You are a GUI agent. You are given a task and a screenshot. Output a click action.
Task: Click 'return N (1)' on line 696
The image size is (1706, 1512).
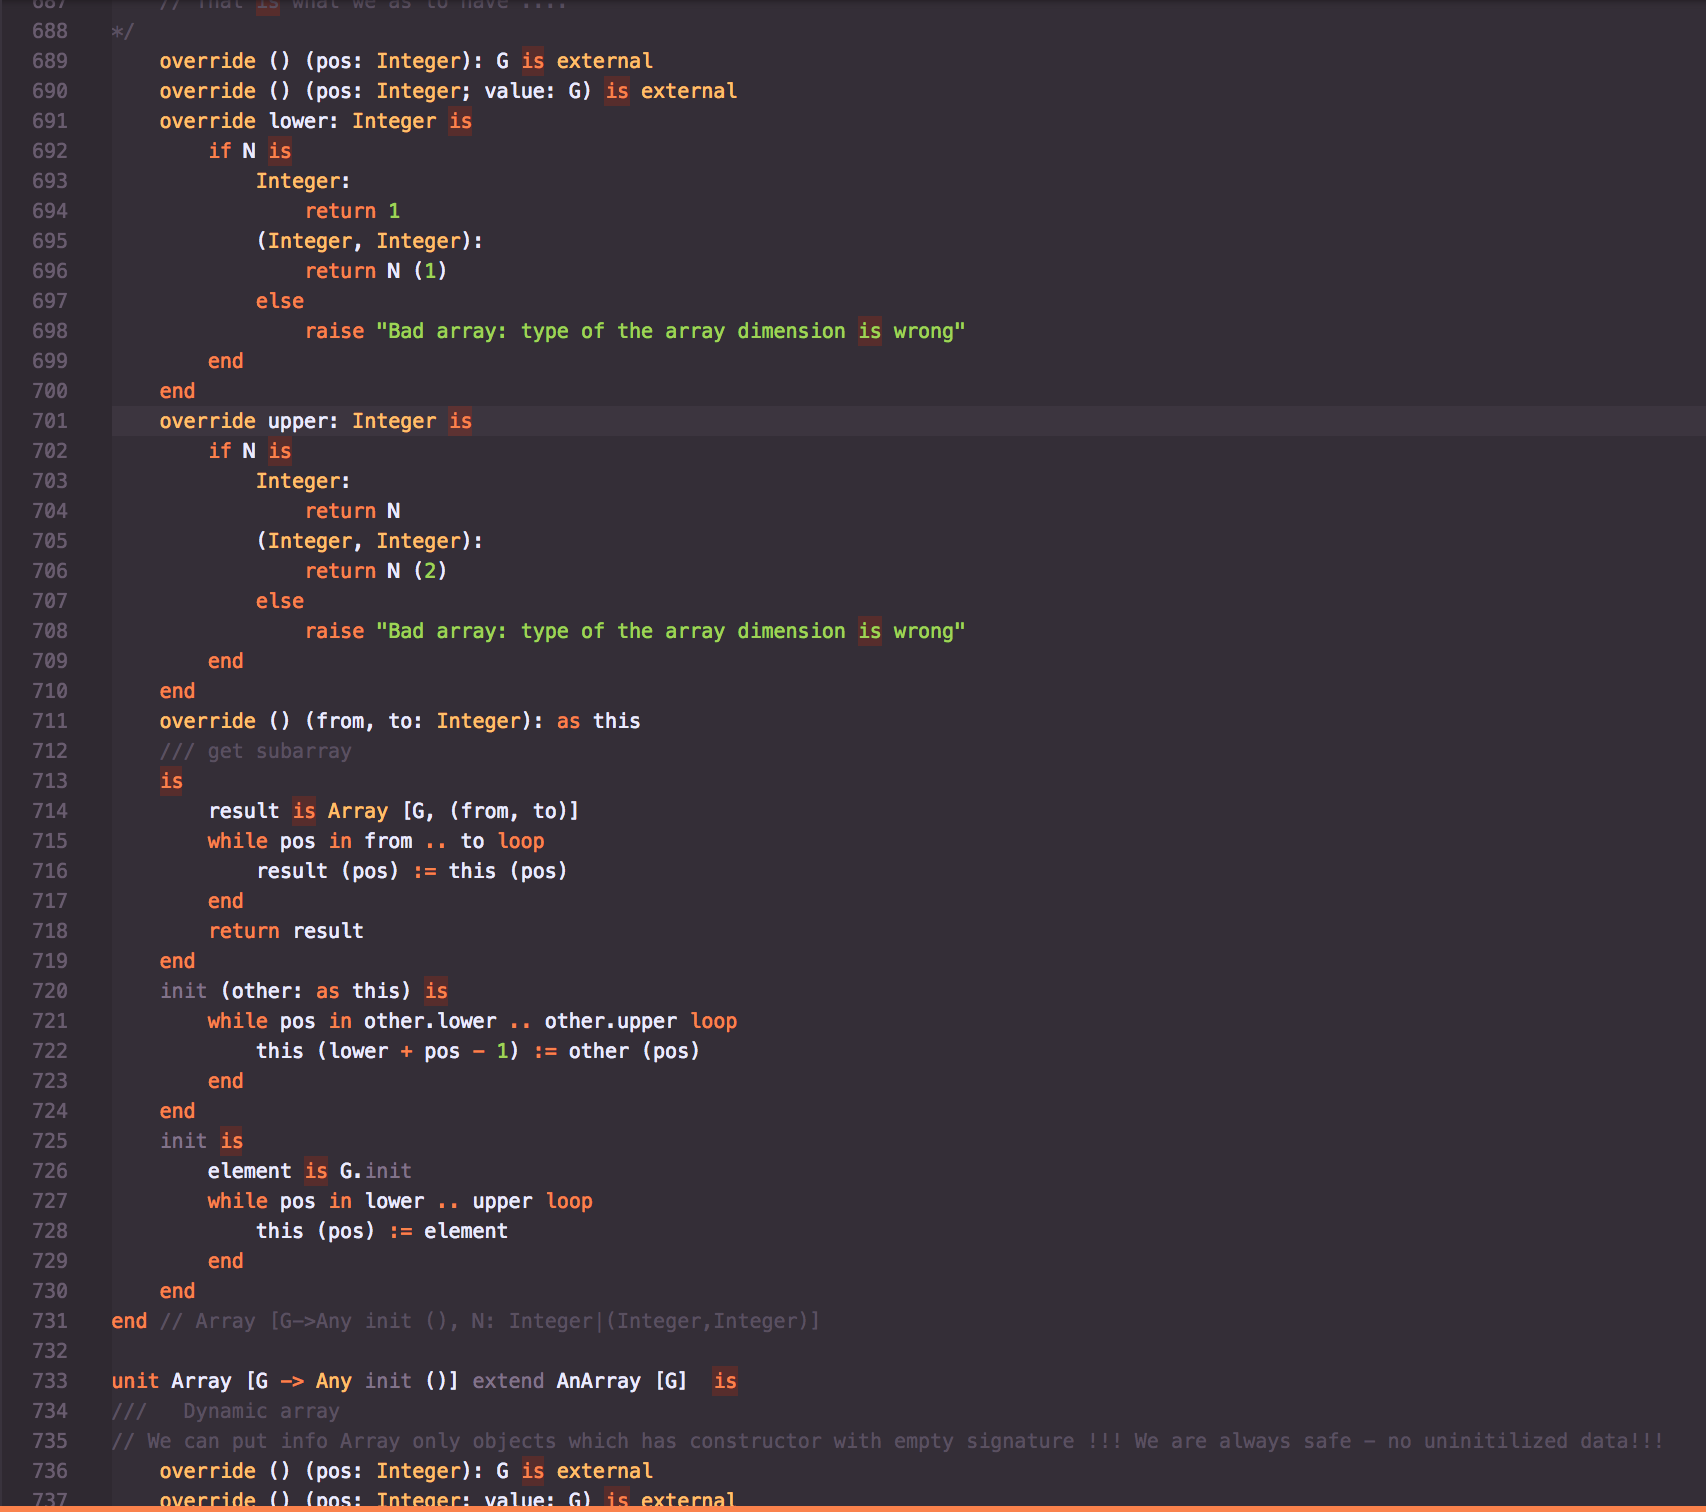click(376, 271)
